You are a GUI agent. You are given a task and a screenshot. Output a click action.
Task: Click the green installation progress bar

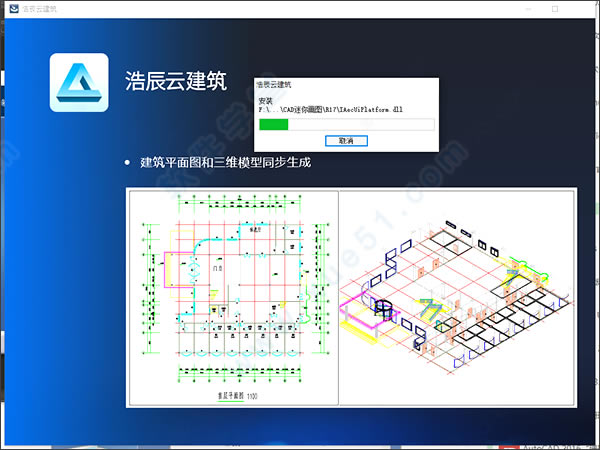click(347, 124)
